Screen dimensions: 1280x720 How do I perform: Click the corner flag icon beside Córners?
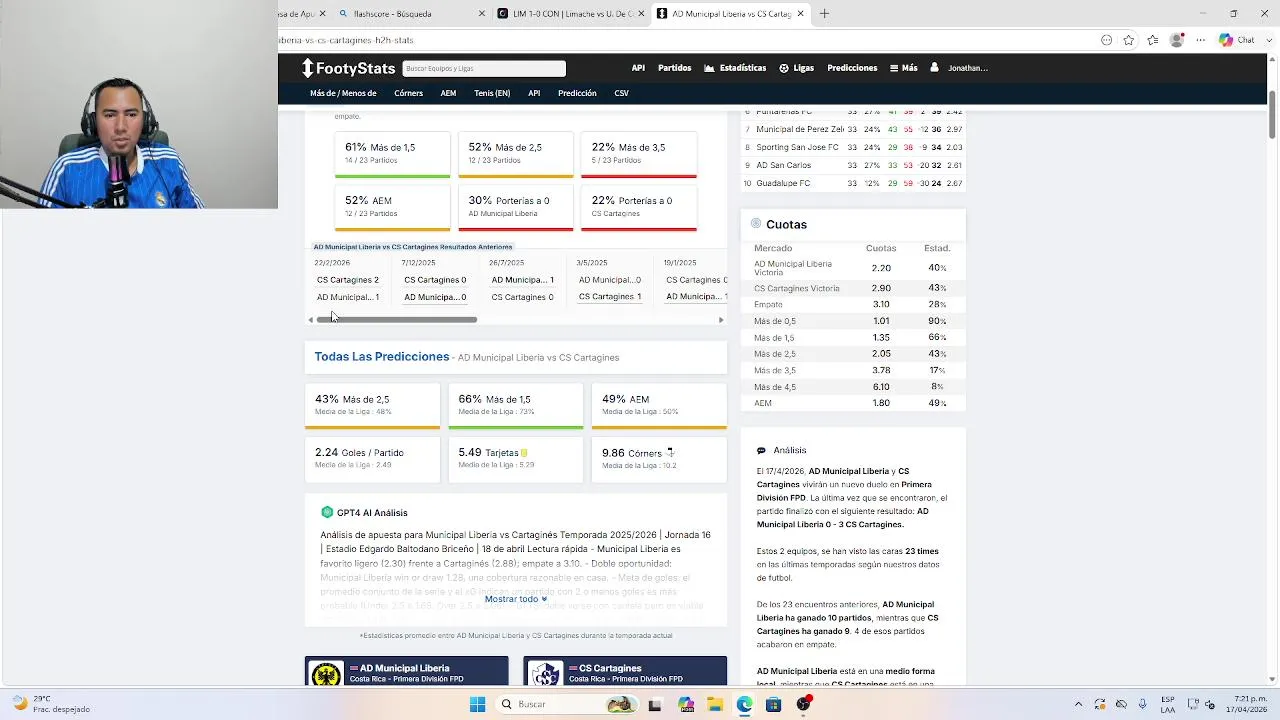point(669,452)
